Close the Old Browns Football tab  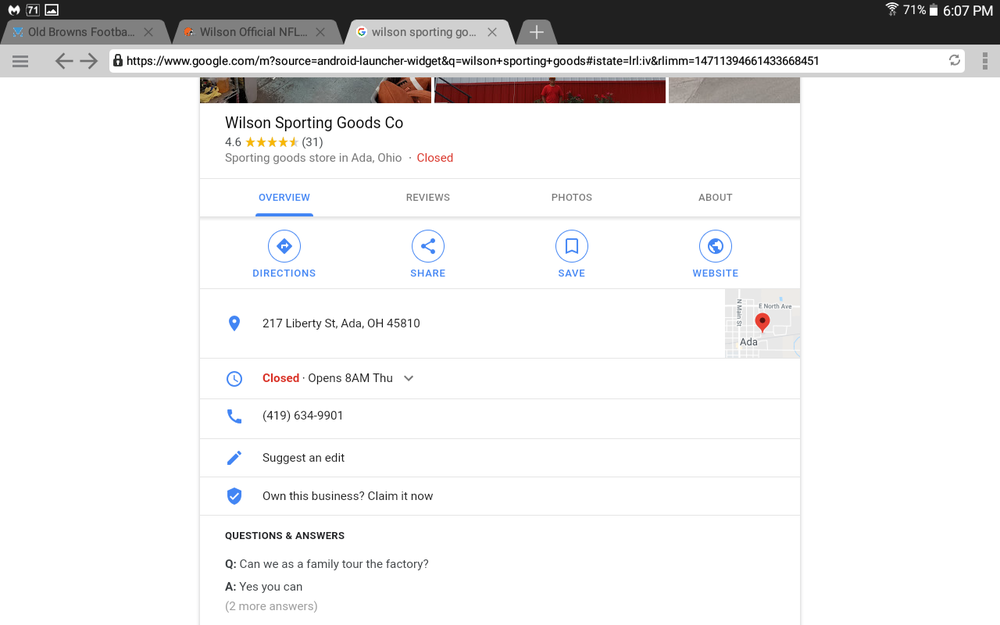[x=148, y=32]
